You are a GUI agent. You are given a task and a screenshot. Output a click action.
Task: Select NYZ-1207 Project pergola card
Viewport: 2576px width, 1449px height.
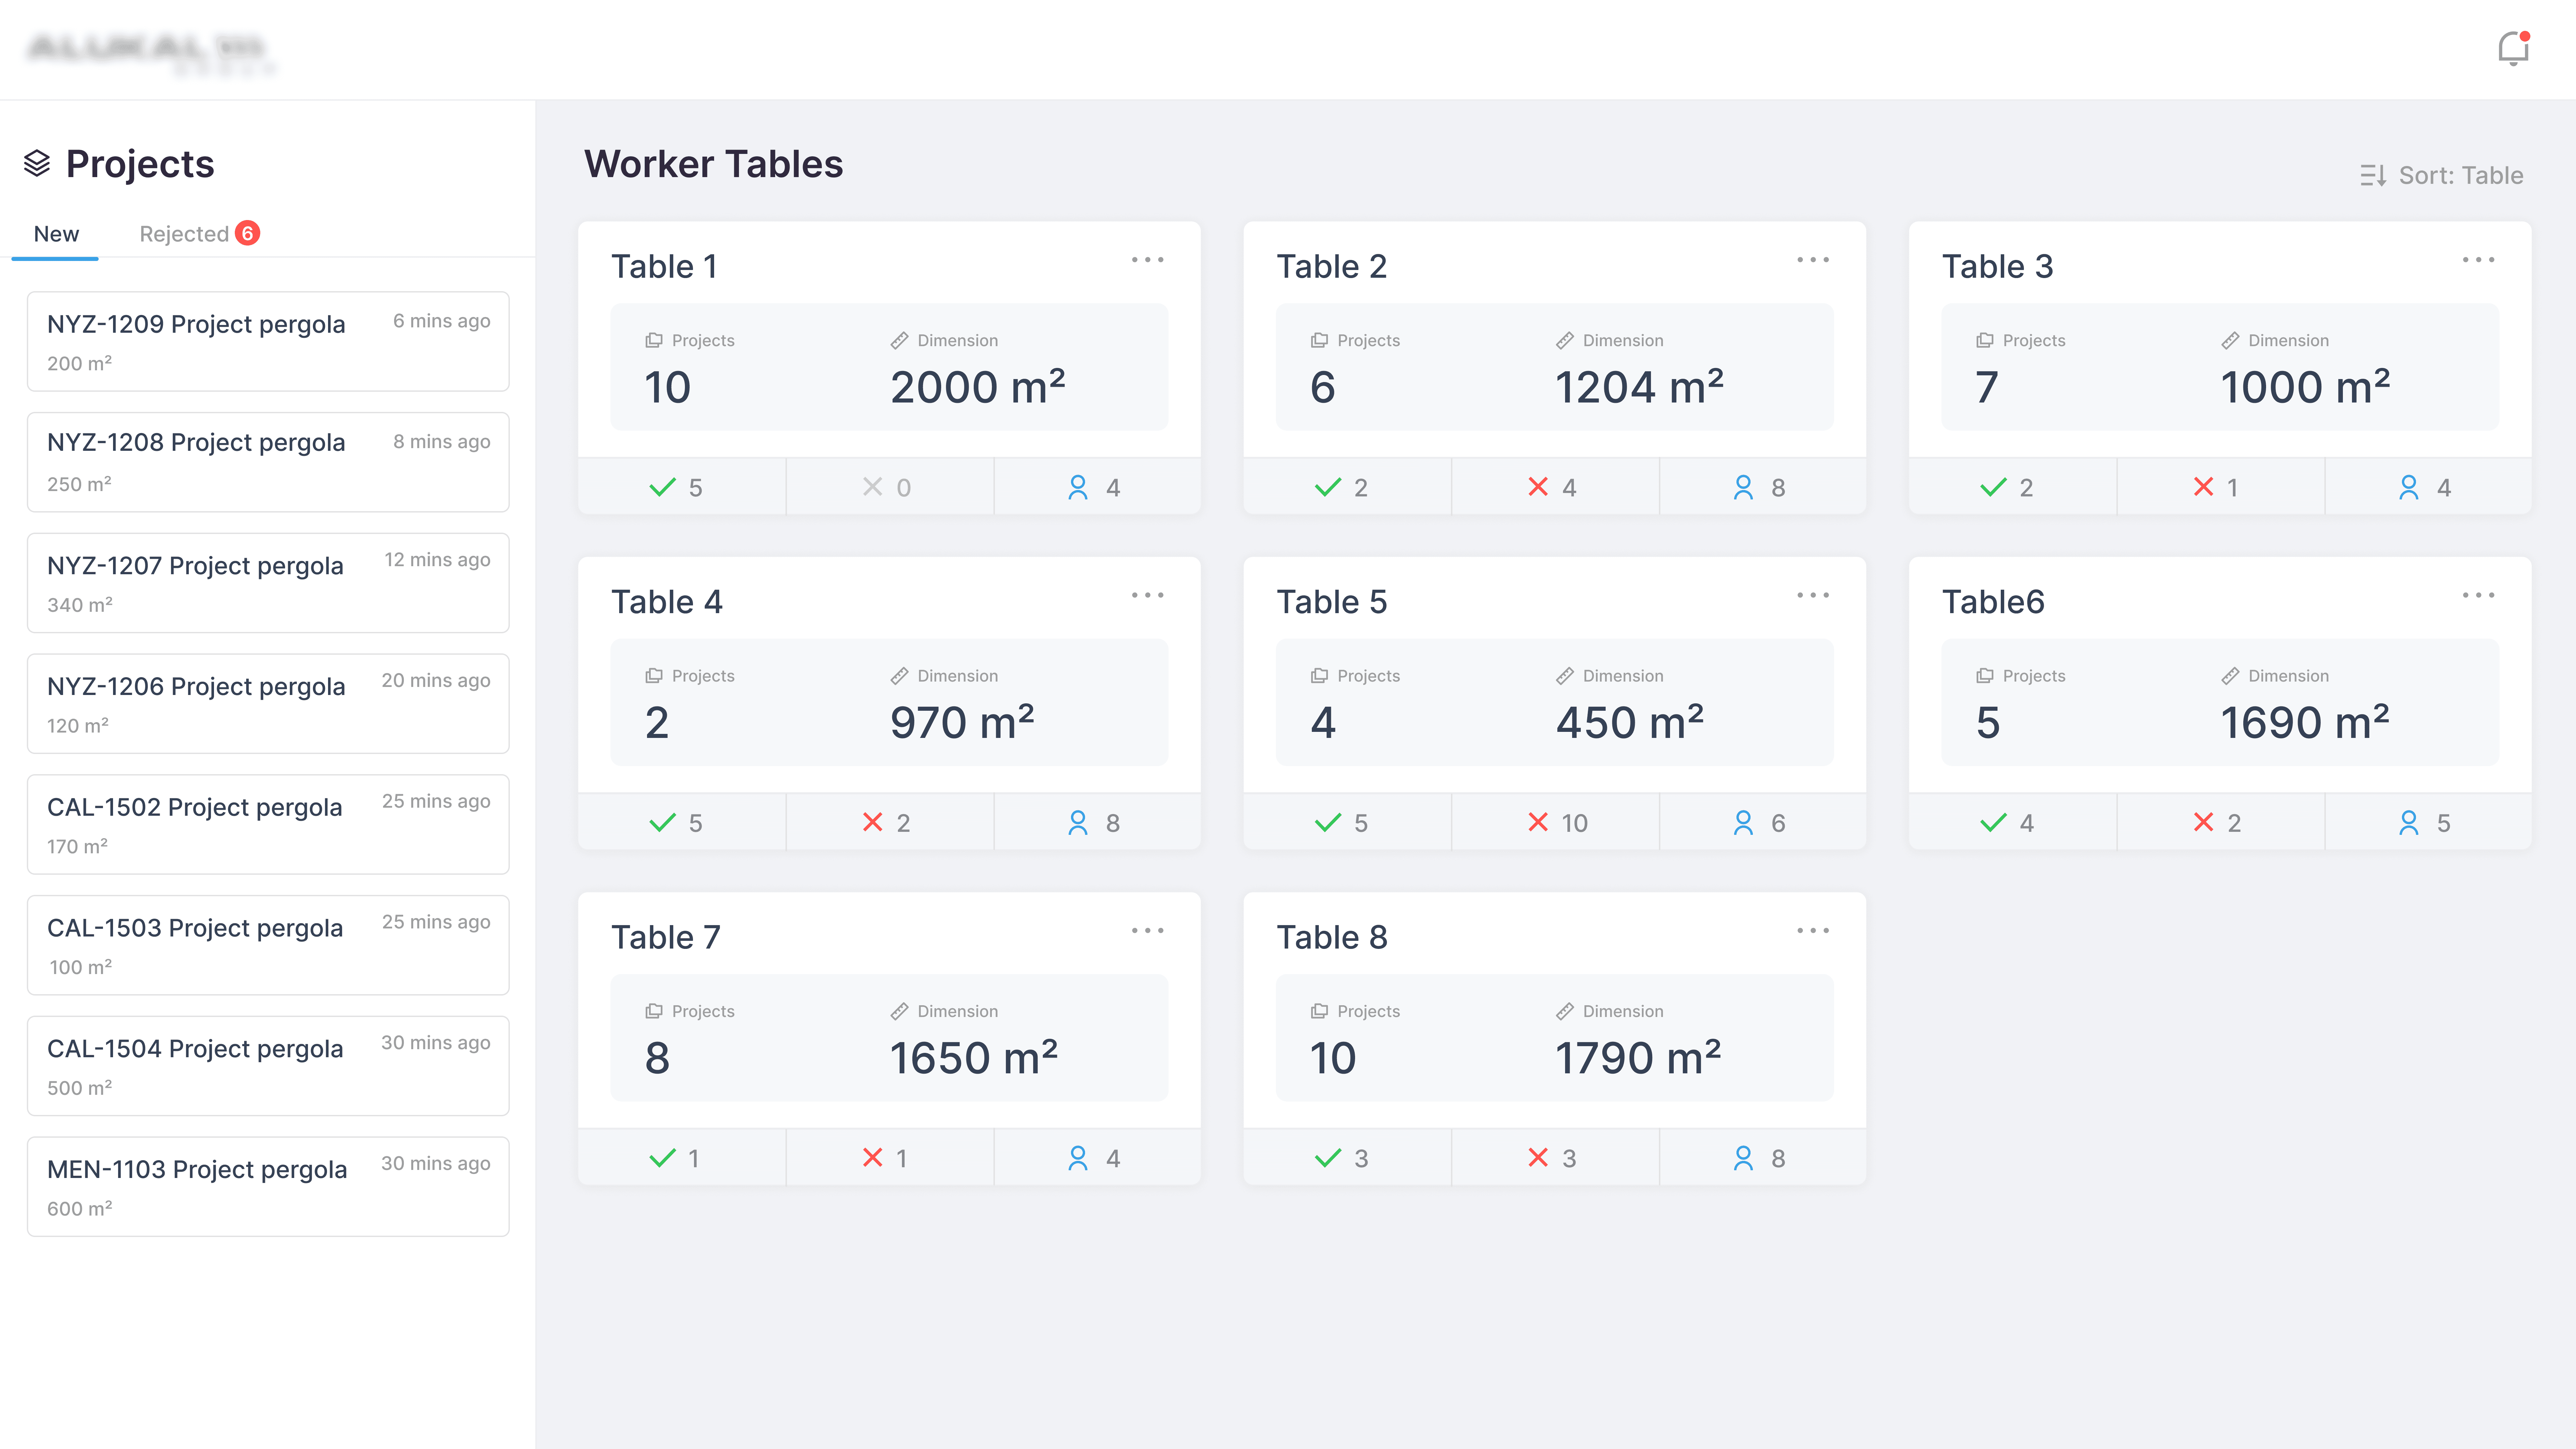coord(268,583)
